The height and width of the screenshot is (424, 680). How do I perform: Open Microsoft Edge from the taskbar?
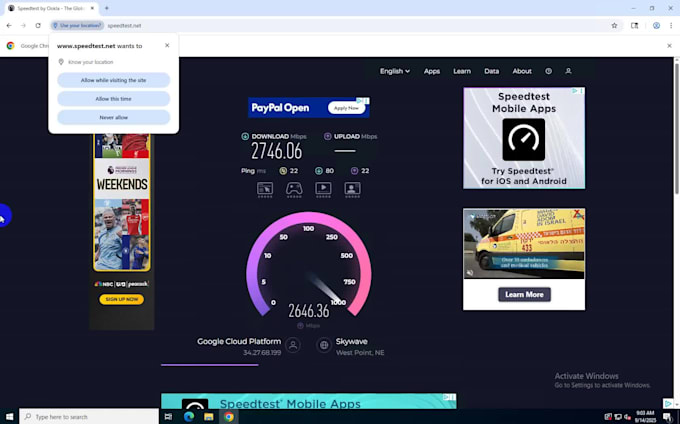tap(189, 417)
